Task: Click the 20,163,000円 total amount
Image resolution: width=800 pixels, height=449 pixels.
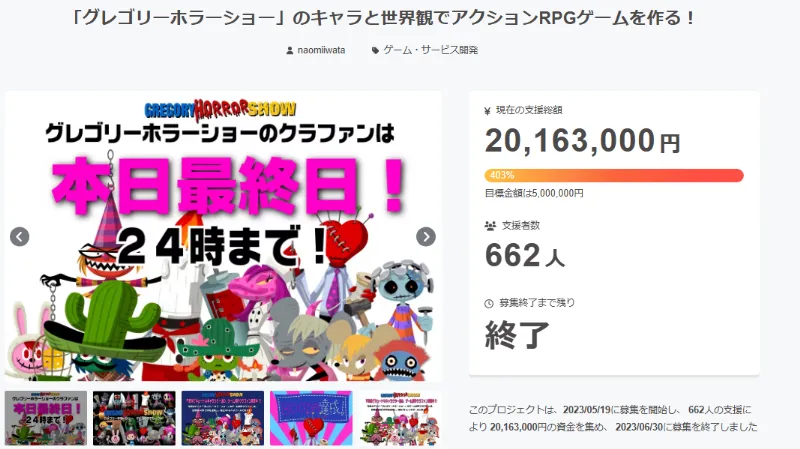Action: point(583,141)
